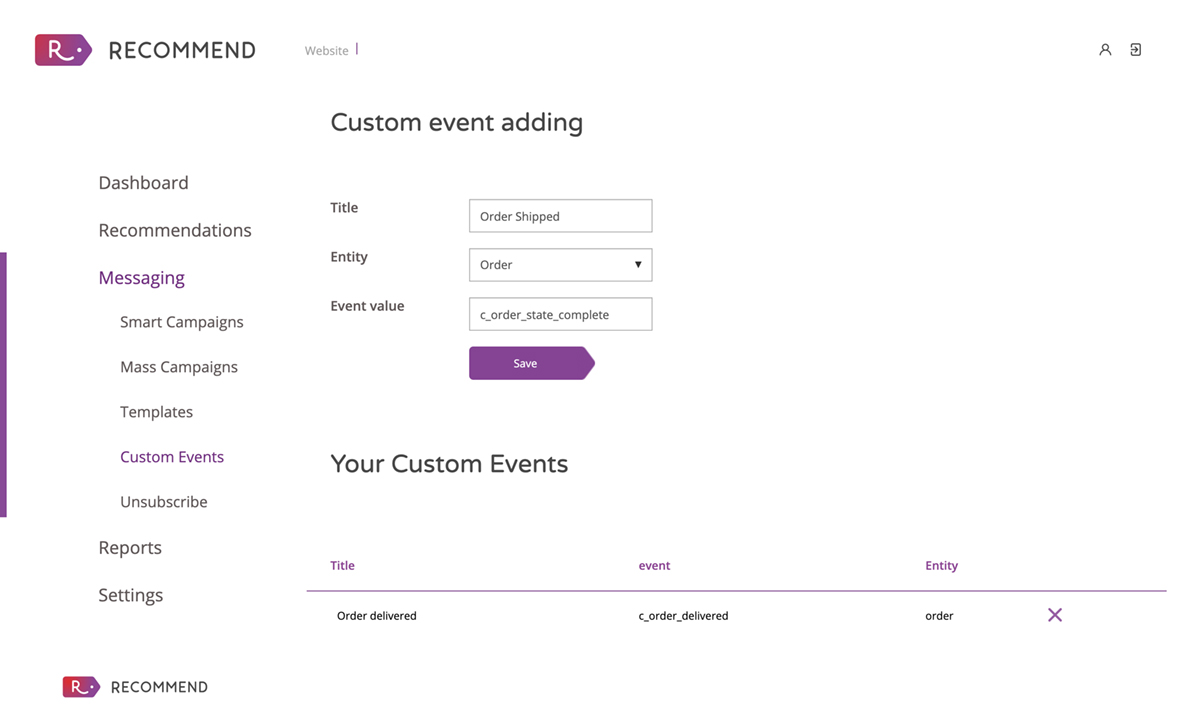Open Settings from sidebar
1200x728 pixels.
click(130, 595)
